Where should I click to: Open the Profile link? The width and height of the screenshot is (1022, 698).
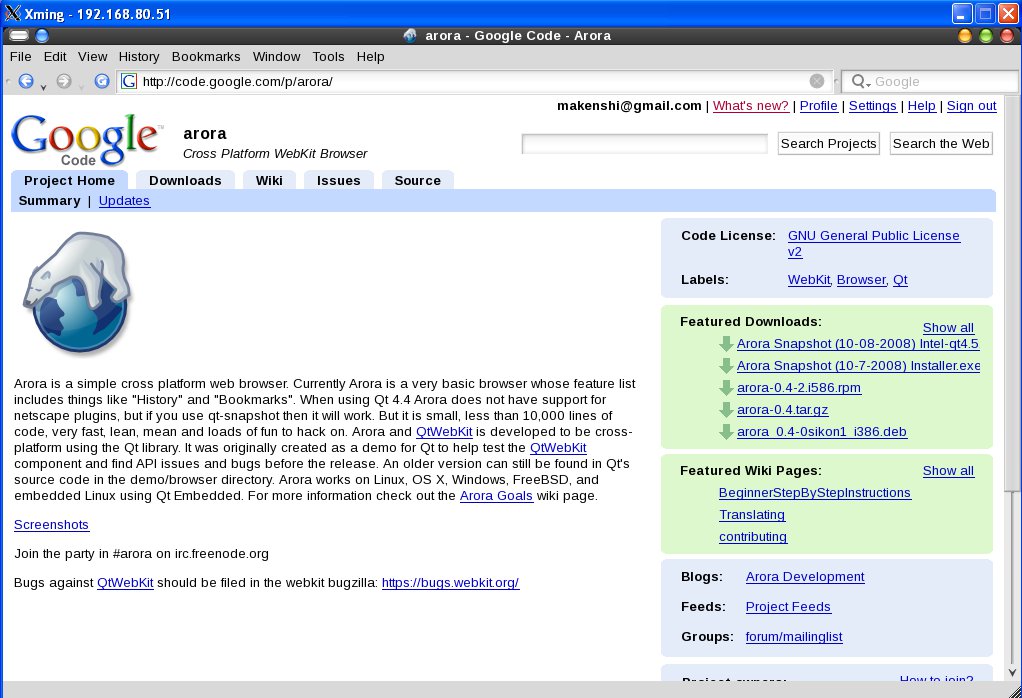pyautogui.click(x=819, y=106)
